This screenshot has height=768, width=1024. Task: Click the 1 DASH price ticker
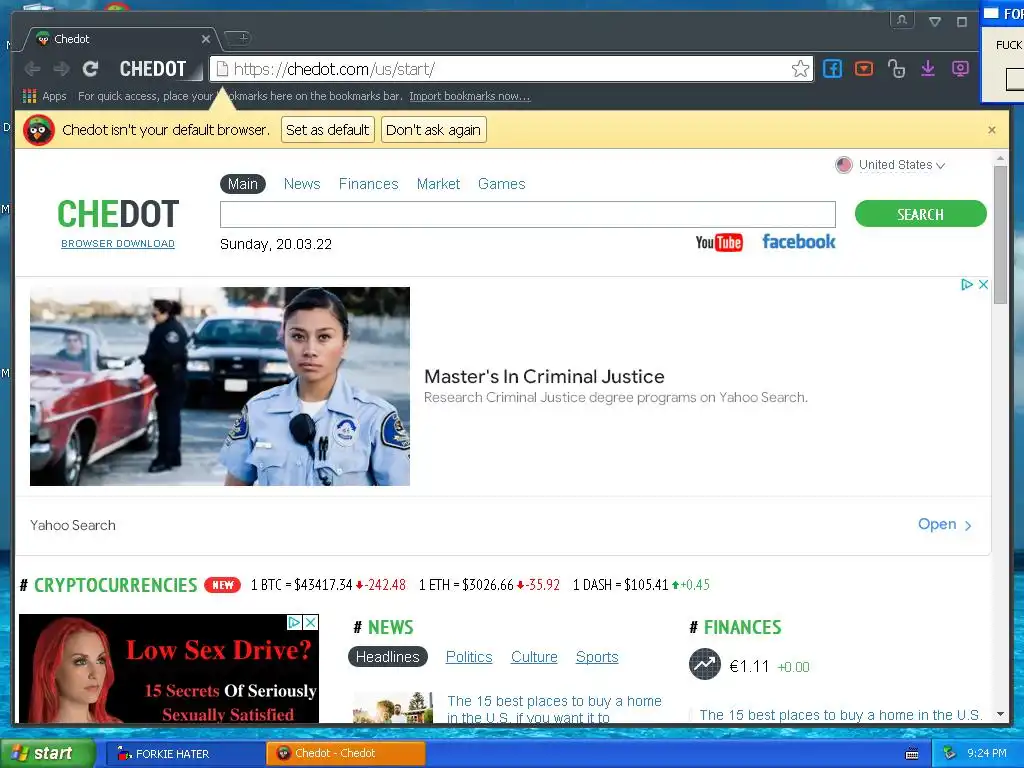tap(641, 585)
